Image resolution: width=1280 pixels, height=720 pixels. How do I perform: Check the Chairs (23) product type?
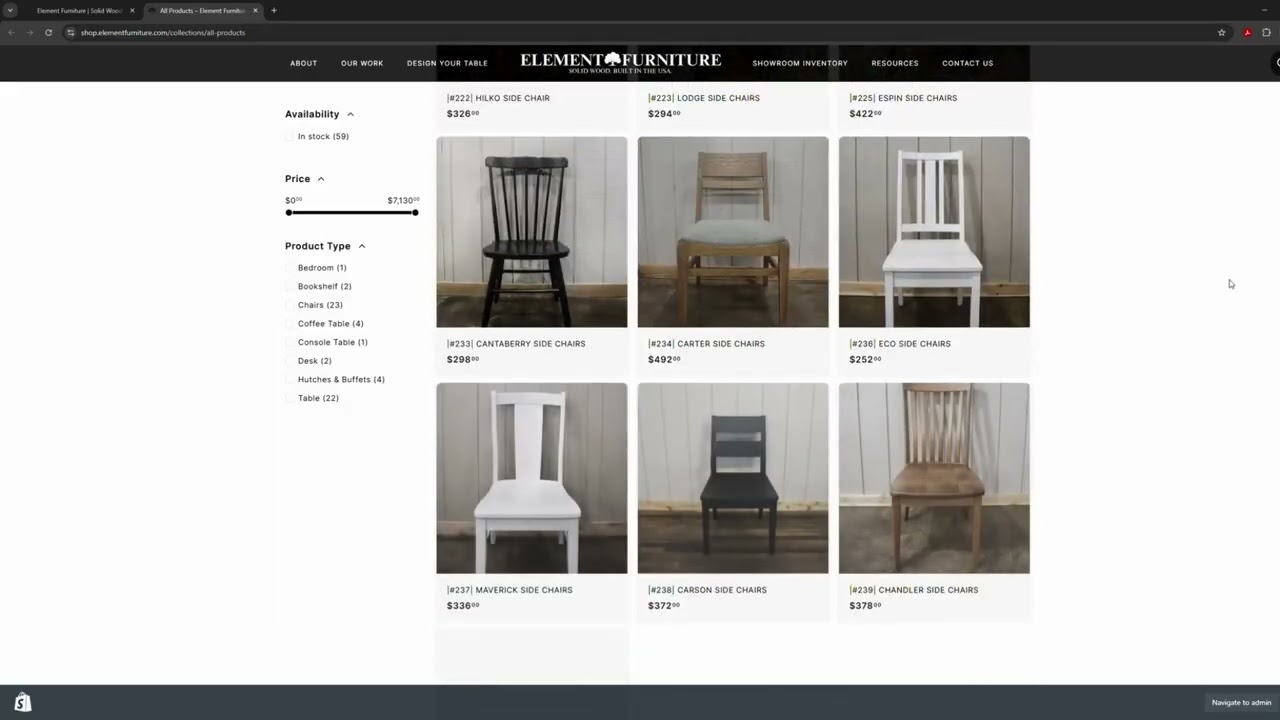pyautogui.click(x=290, y=305)
